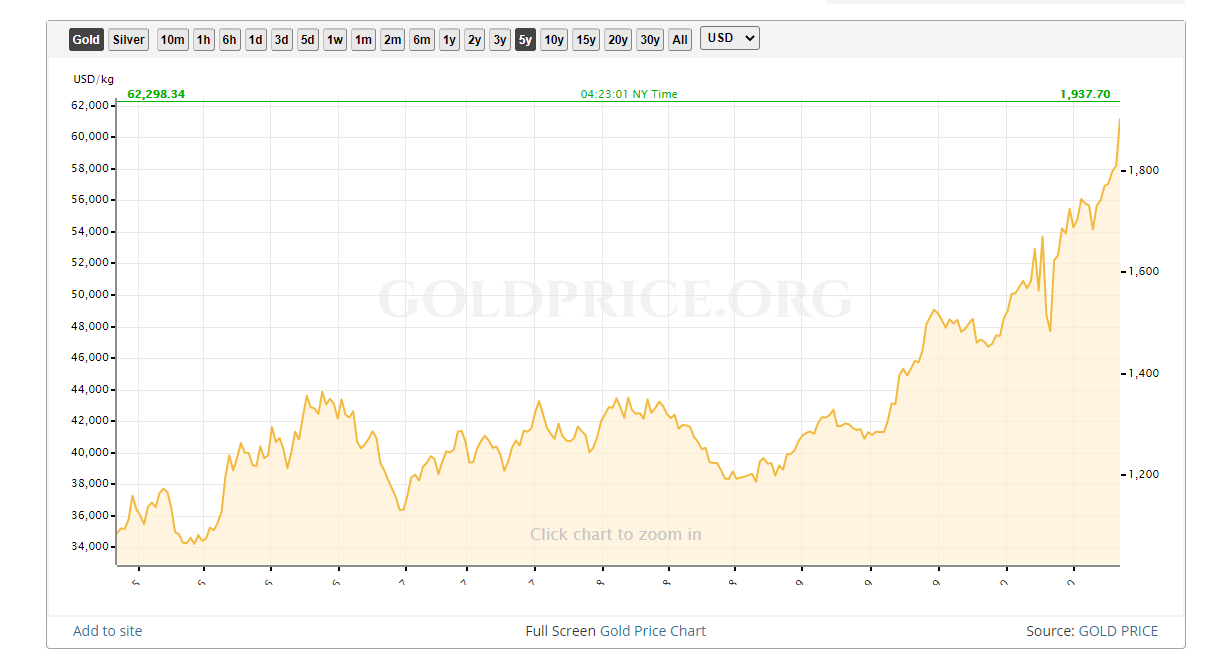Click the 04:23:01 NY Time label
The width and height of the screenshot is (1218, 657).
point(629,94)
